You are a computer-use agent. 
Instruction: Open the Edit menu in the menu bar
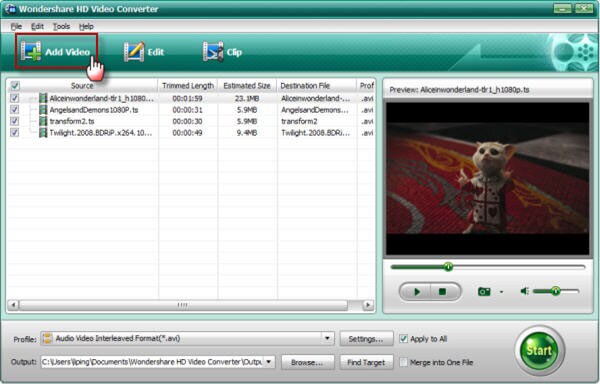(37, 26)
